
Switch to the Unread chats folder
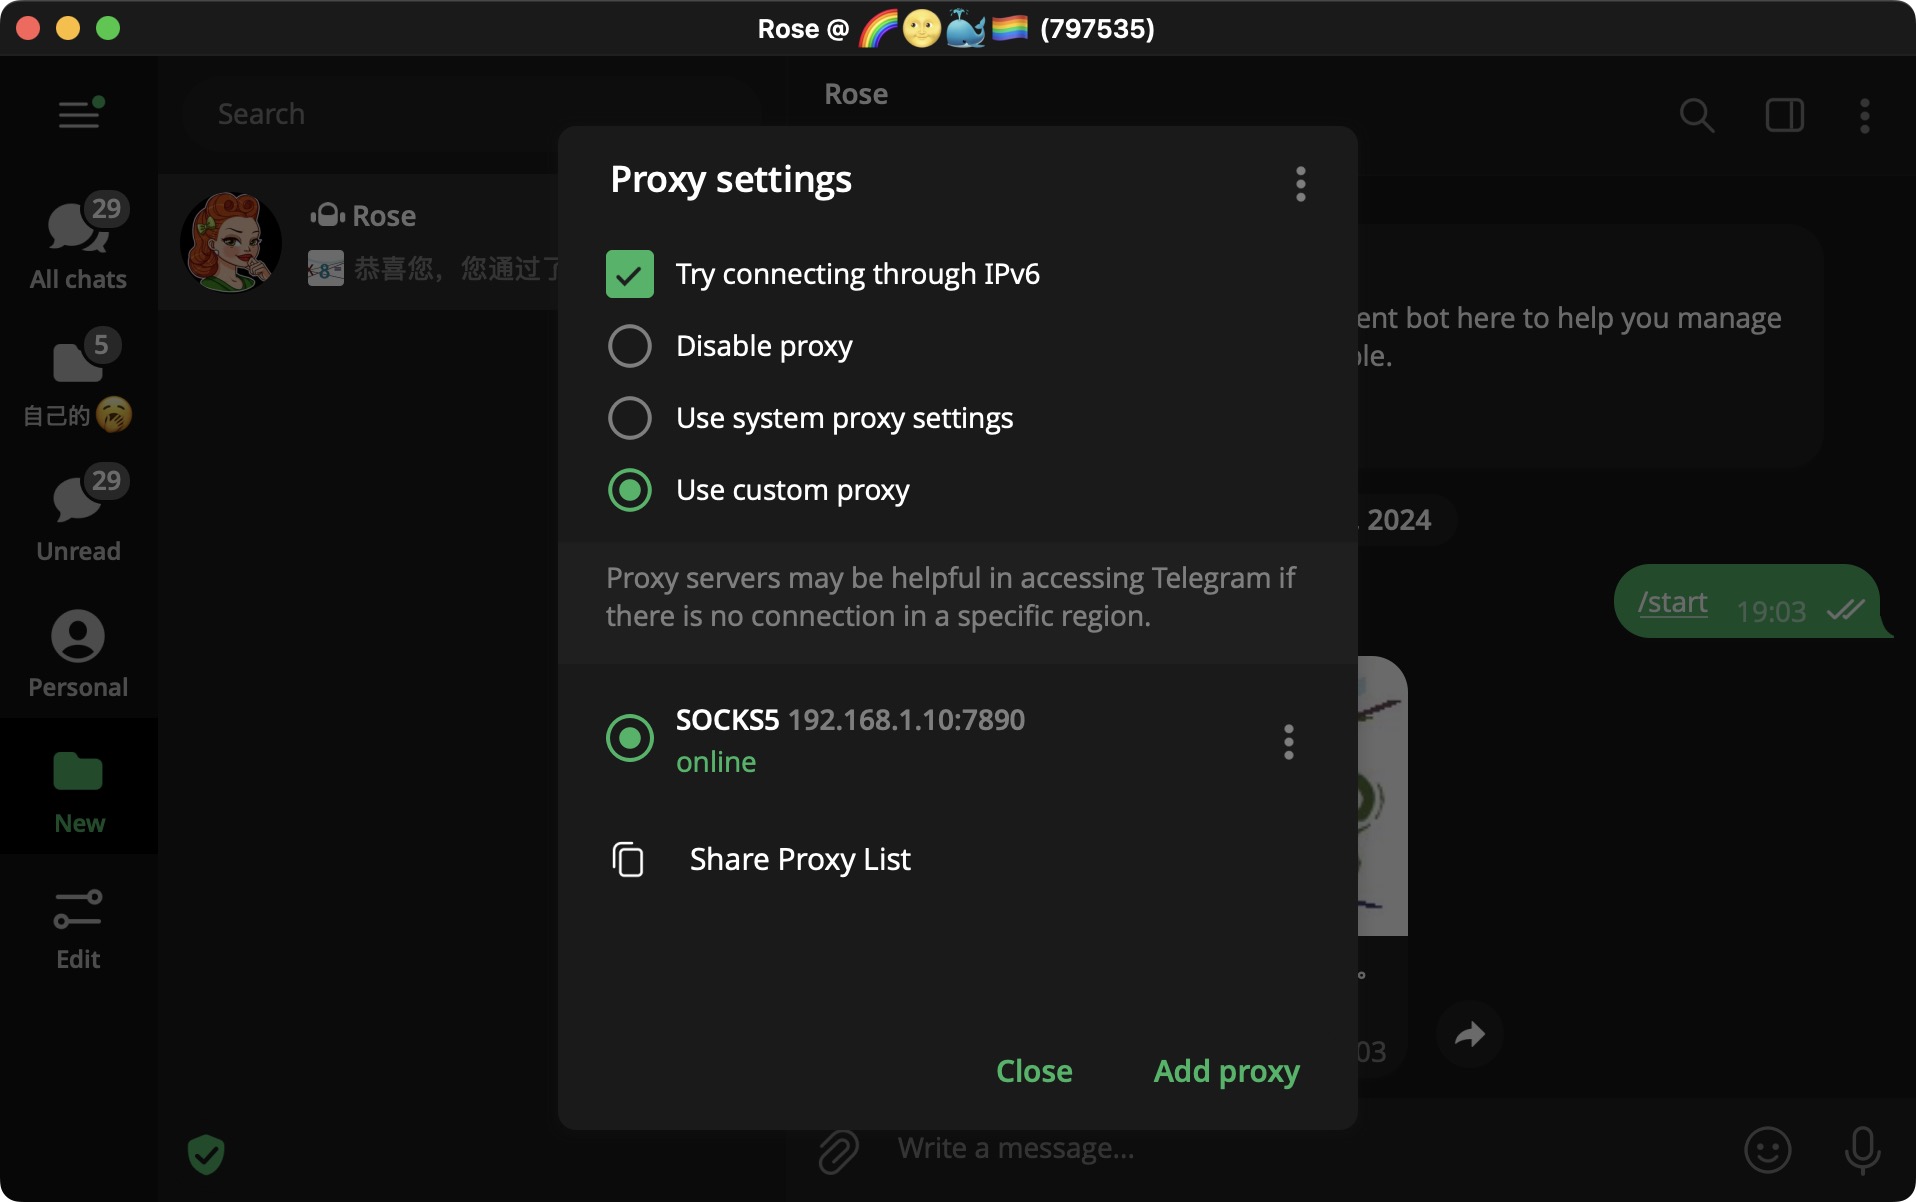point(78,514)
